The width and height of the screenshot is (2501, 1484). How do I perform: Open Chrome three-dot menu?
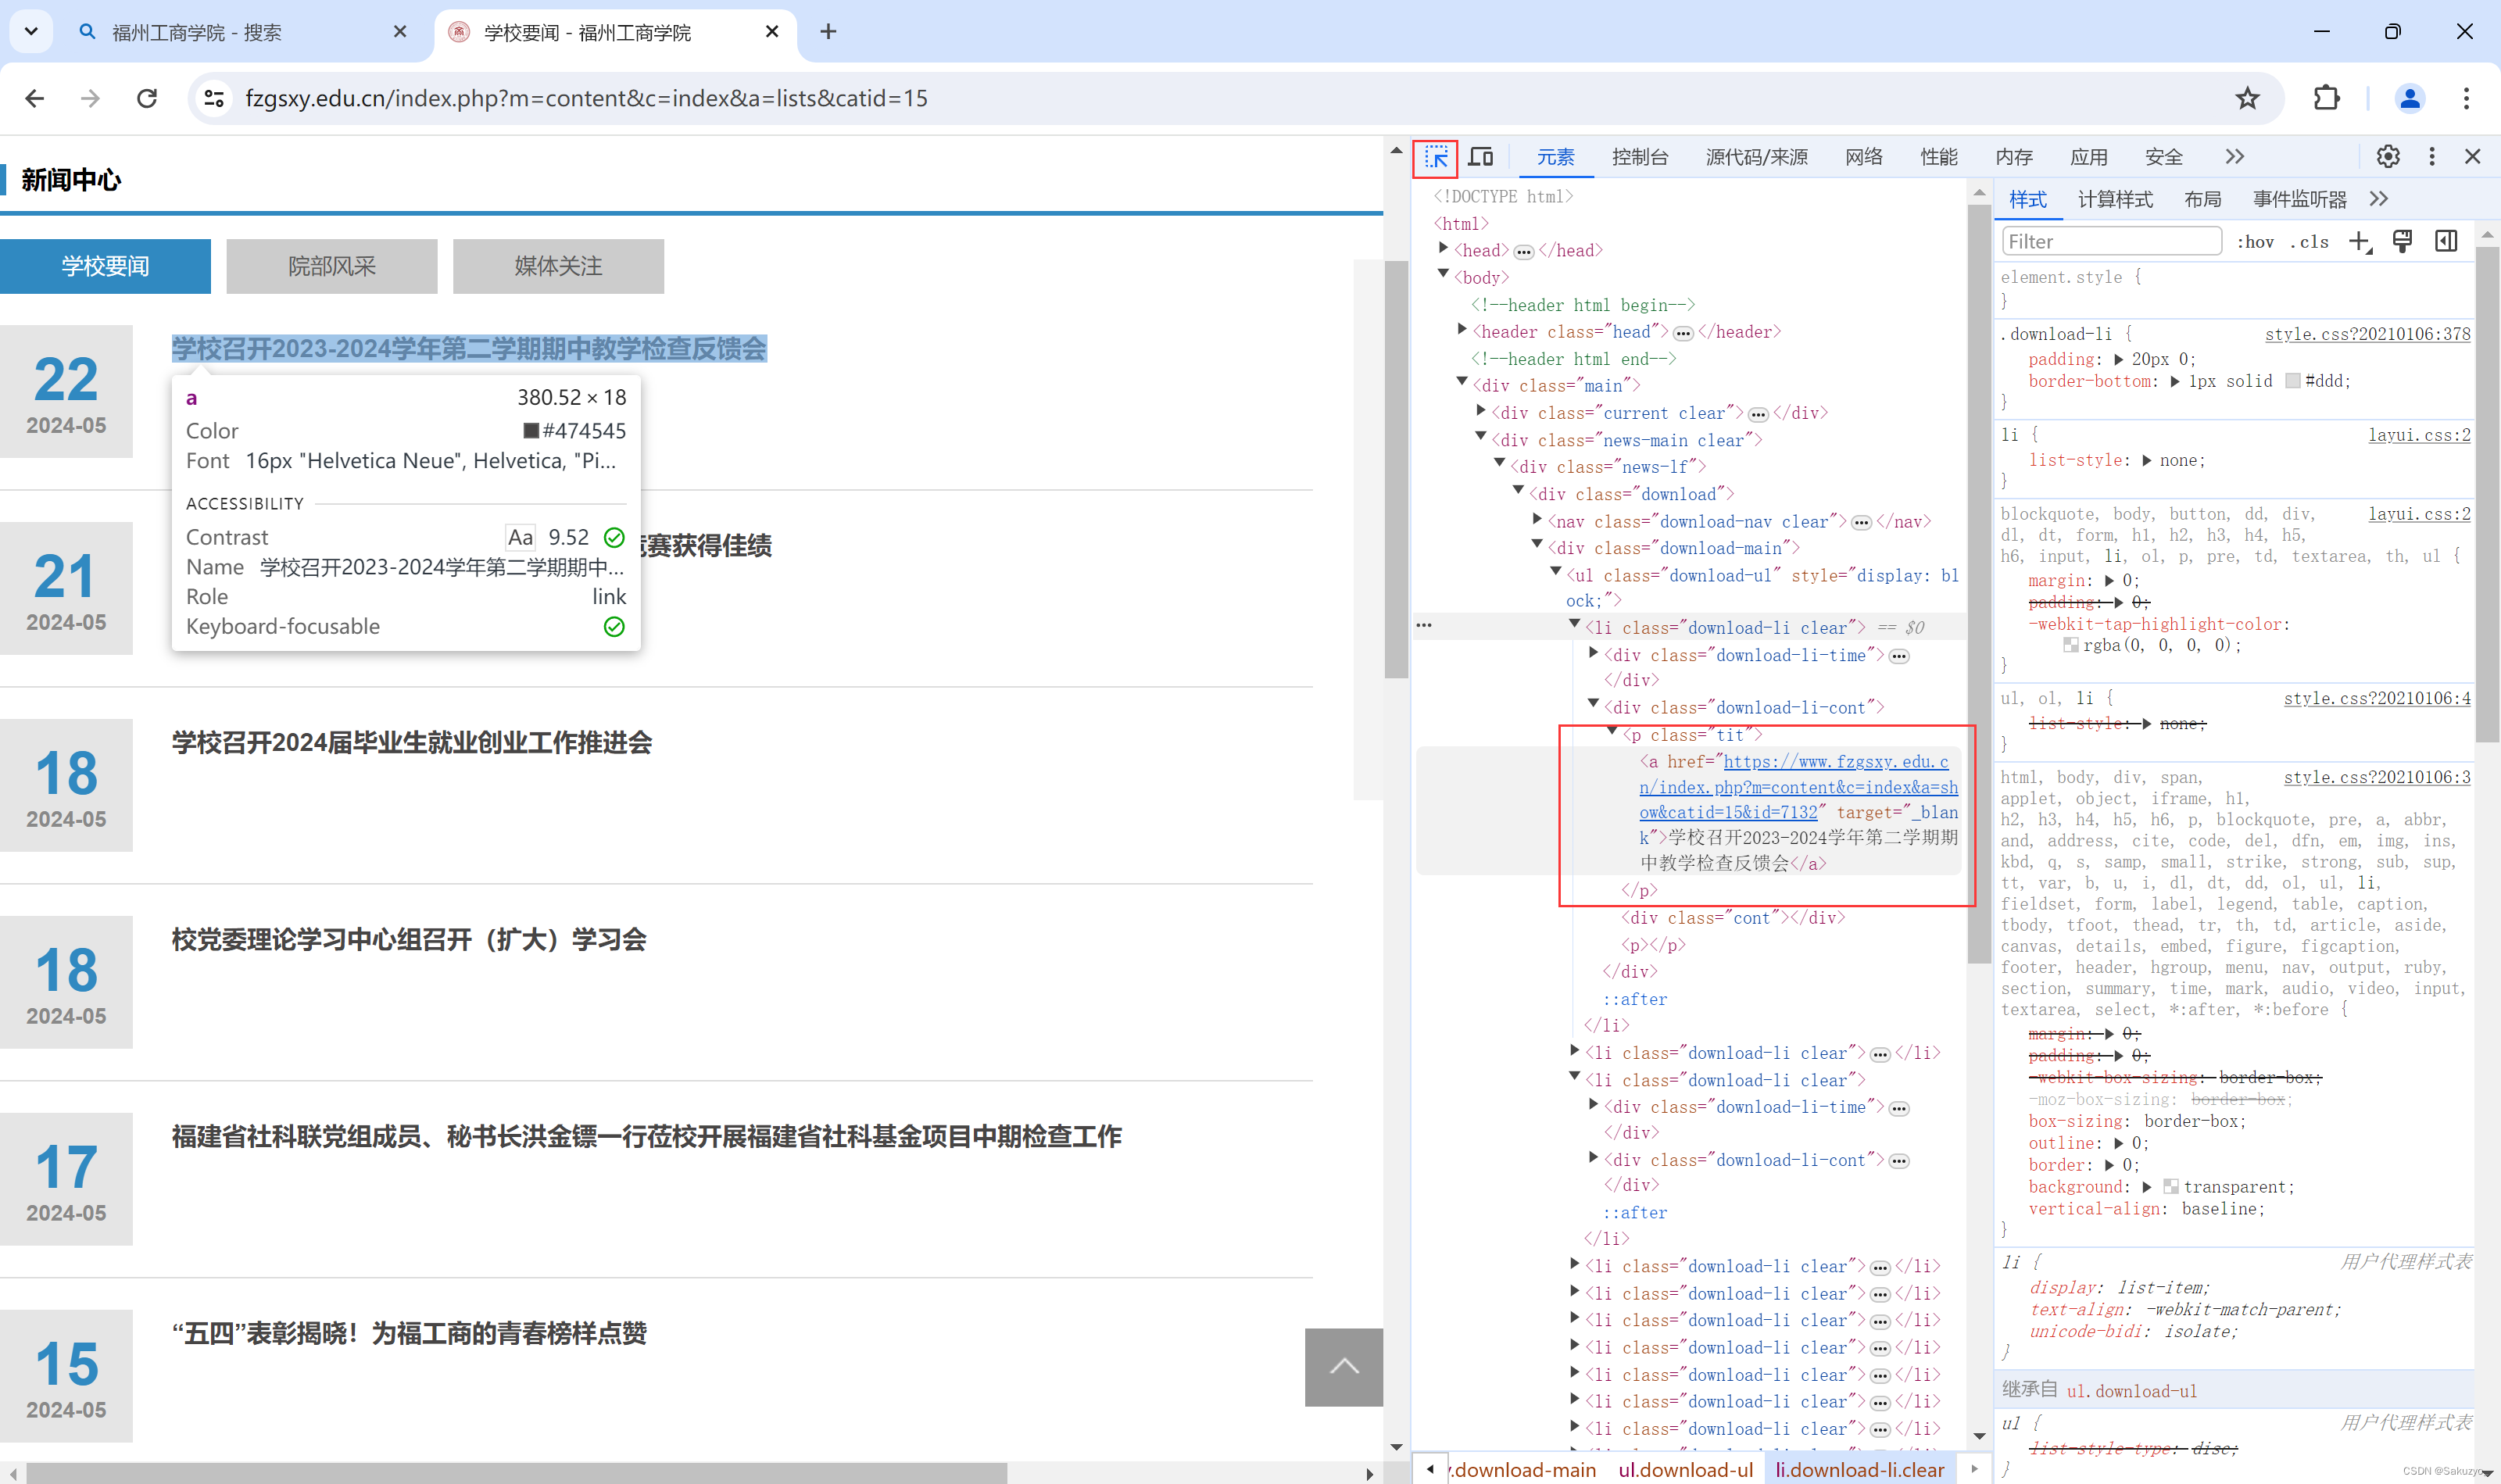click(x=2466, y=98)
